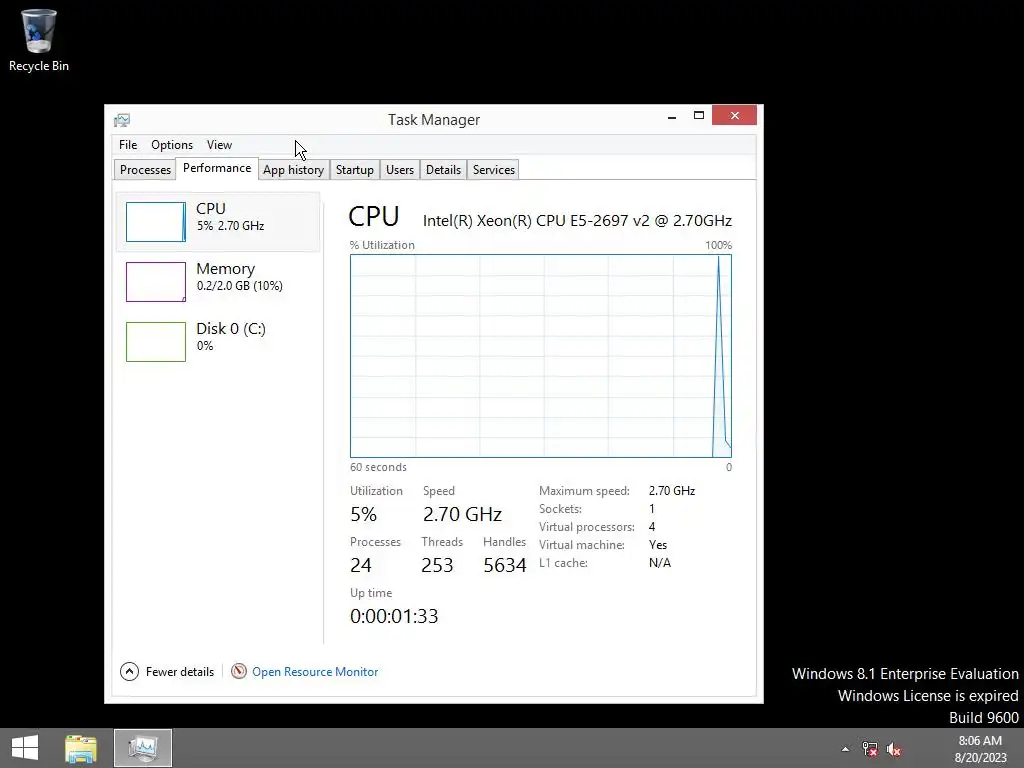
Task: Switch to the Processes tab
Action: point(145,170)
